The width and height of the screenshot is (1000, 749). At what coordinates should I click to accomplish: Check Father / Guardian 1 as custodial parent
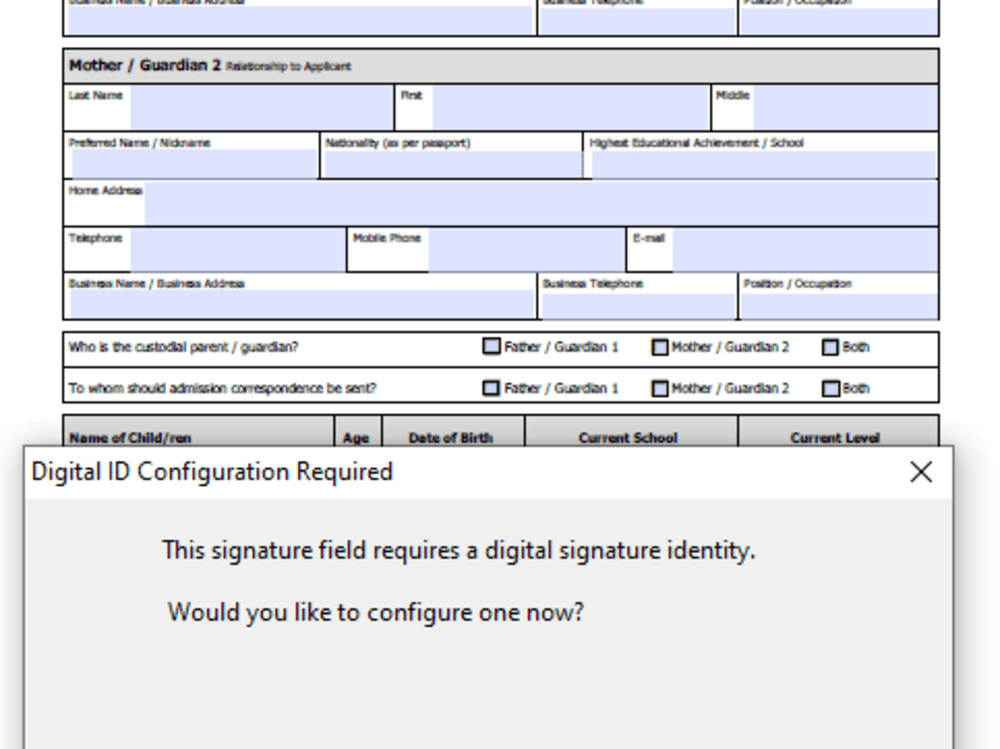[x=491, y=346]
